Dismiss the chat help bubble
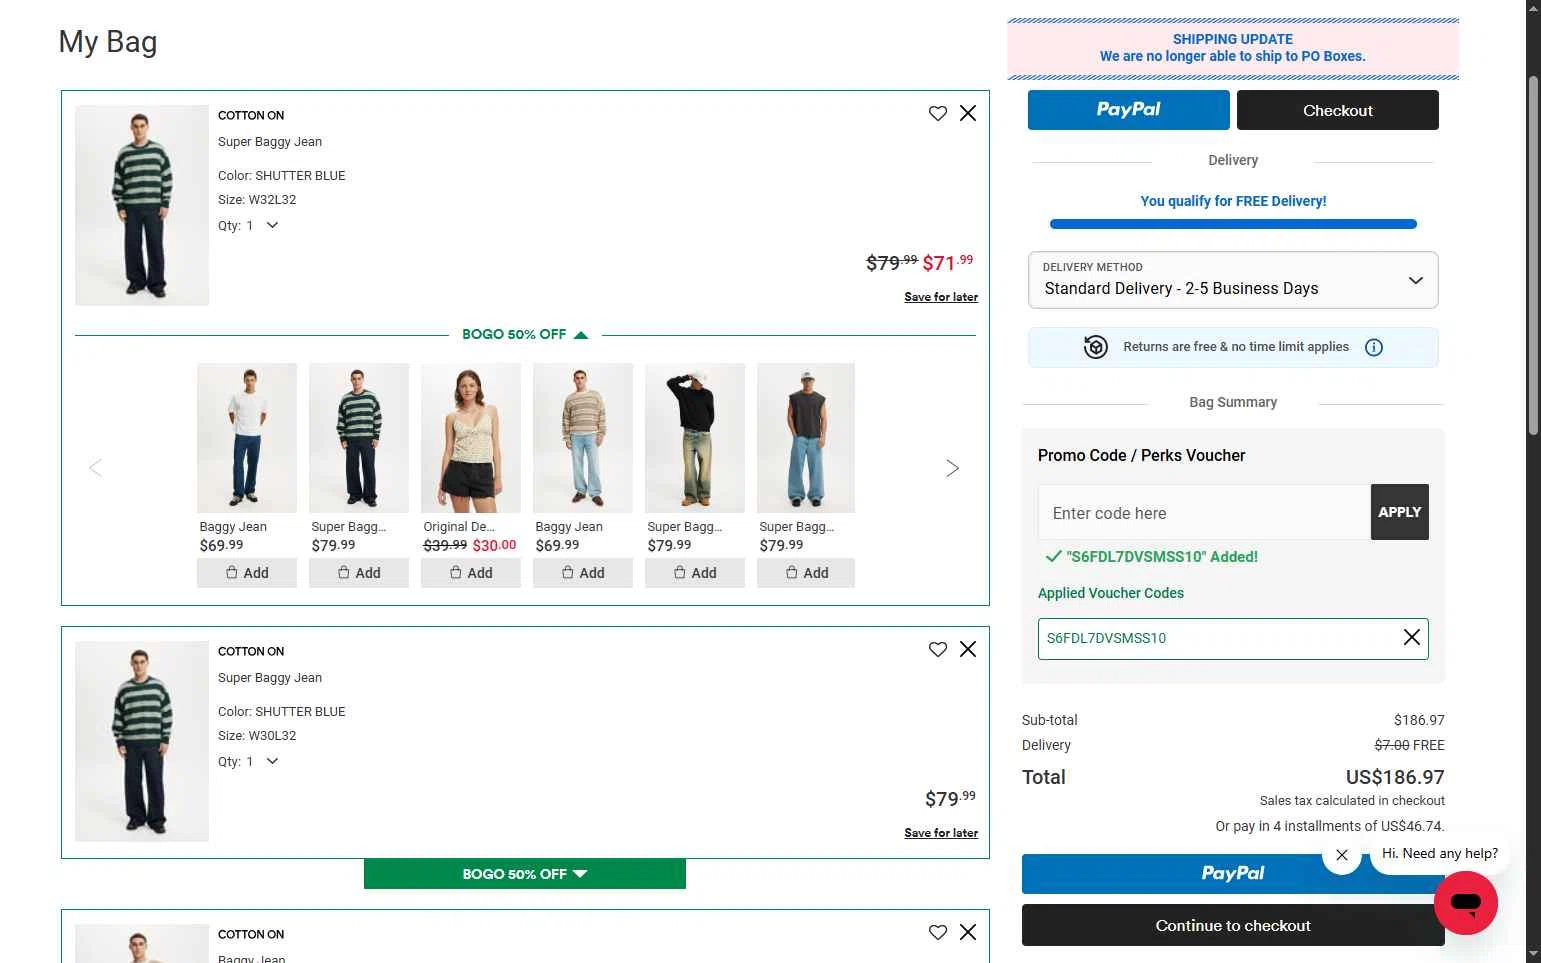The height and width of the screenshot is (963, 1541). tap(1342, 855)
